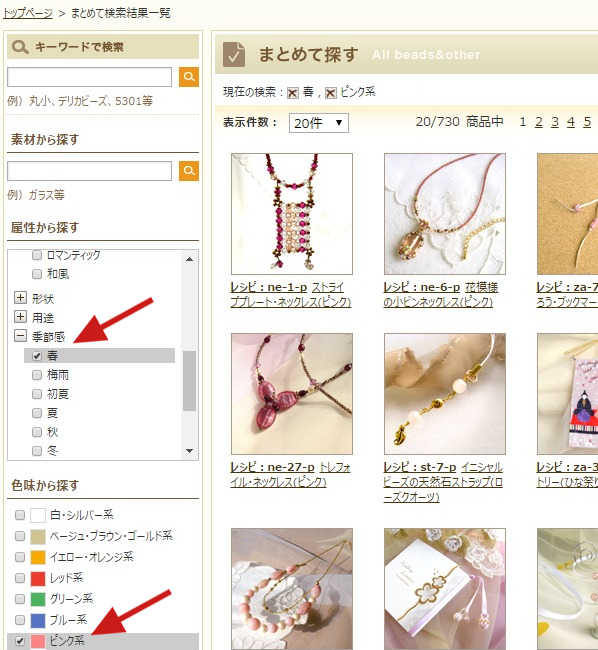Image resolution: width=598 pixels, height=650 pixels.
Task: Click the ne-1-p stripe plate necklace thumbnail
Action: click(x=292, y=214)
